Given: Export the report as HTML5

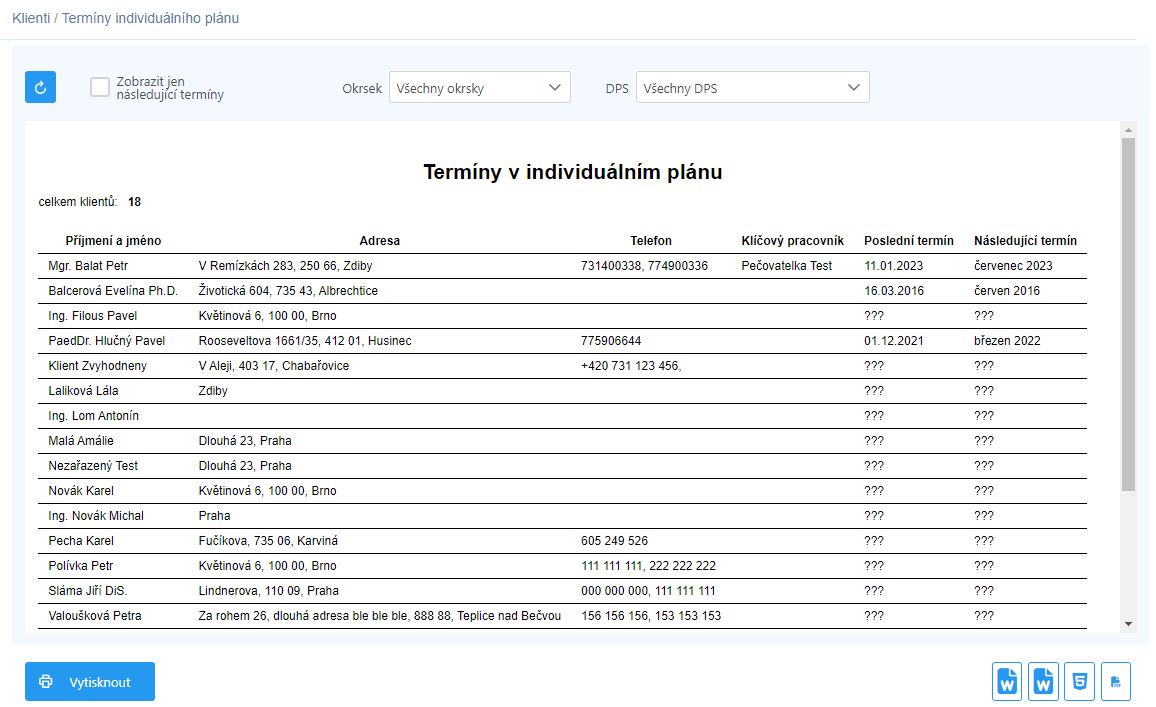Looking at the screenshot, I should click(x=1079, y=681).
